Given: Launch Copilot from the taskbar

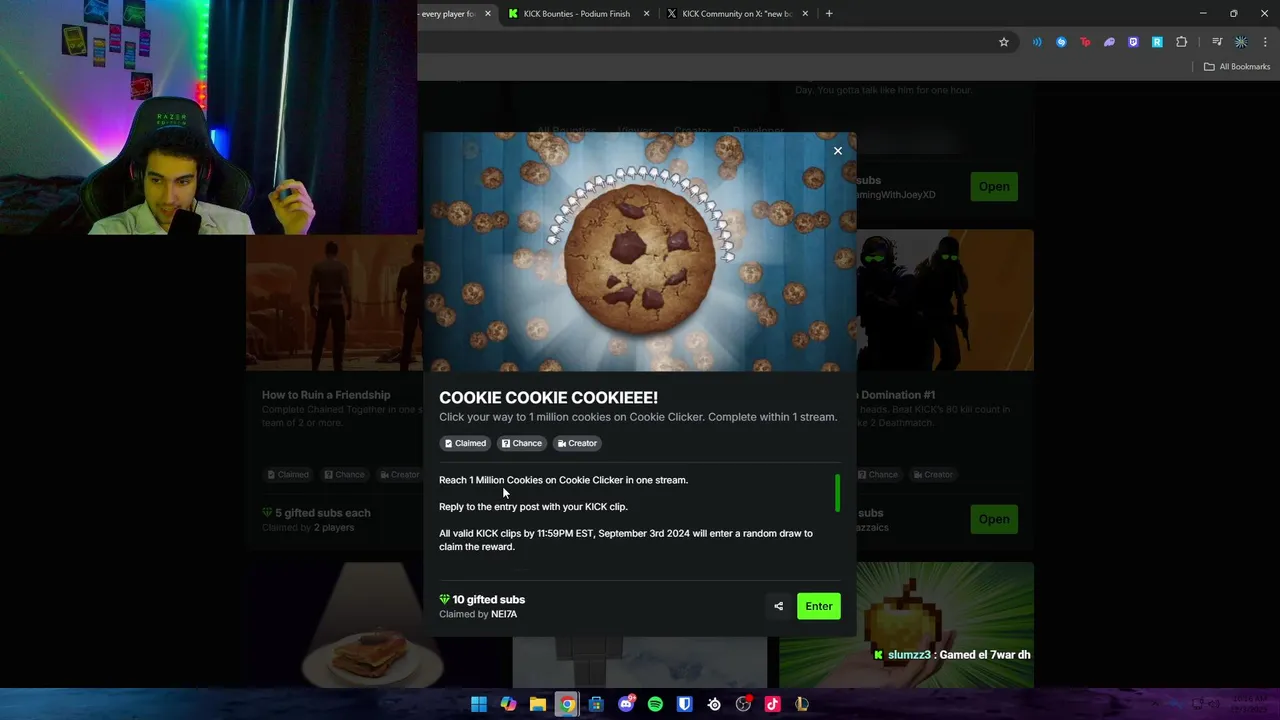Looking at the screenshot, I should click(508, 704).
